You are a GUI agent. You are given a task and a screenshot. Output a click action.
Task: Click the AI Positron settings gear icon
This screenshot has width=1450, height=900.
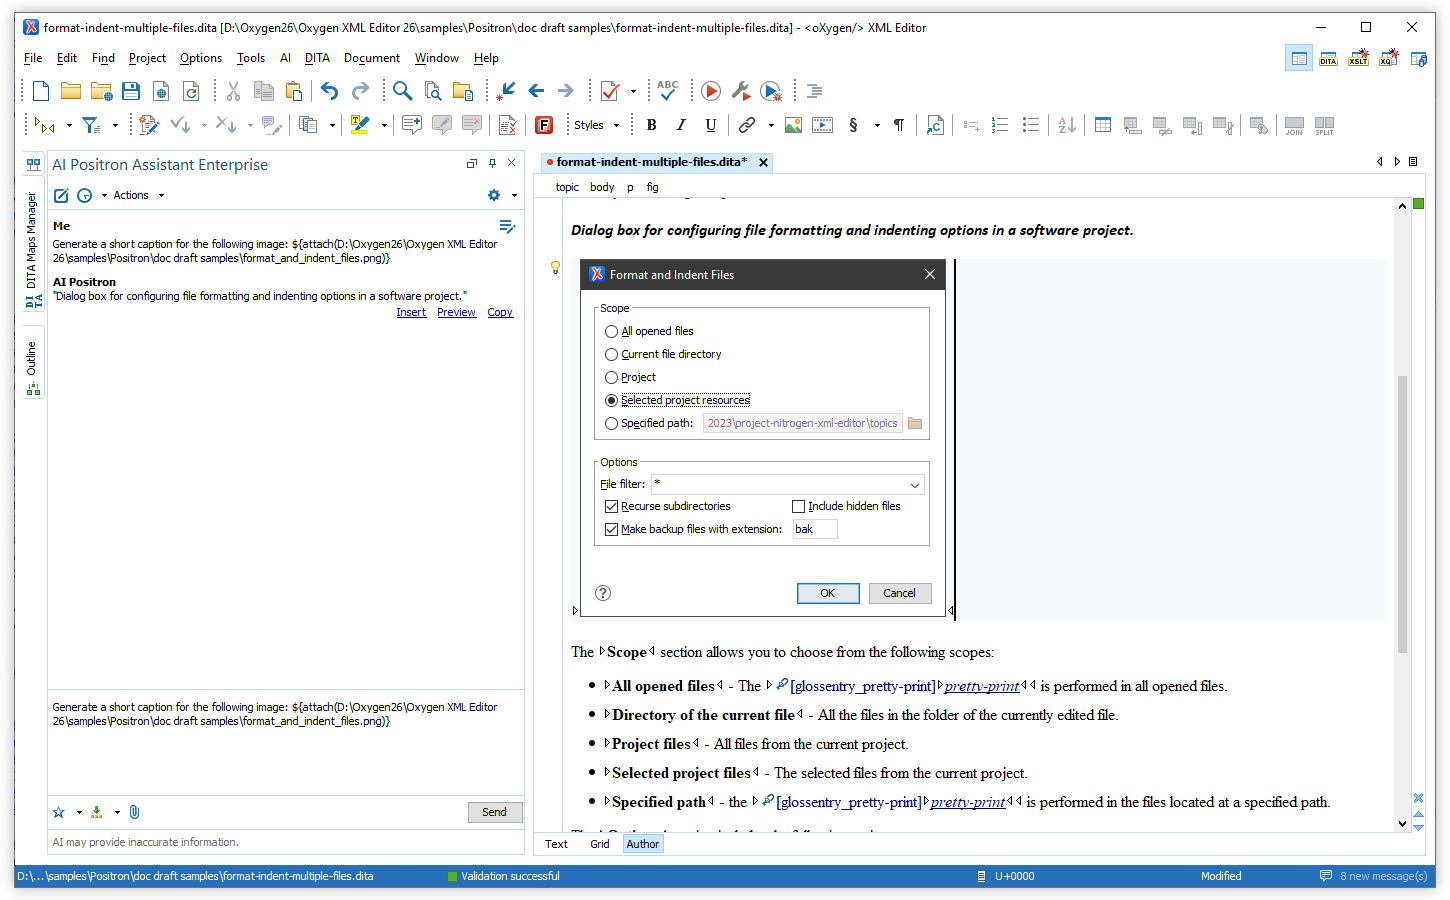click(493, 195)
